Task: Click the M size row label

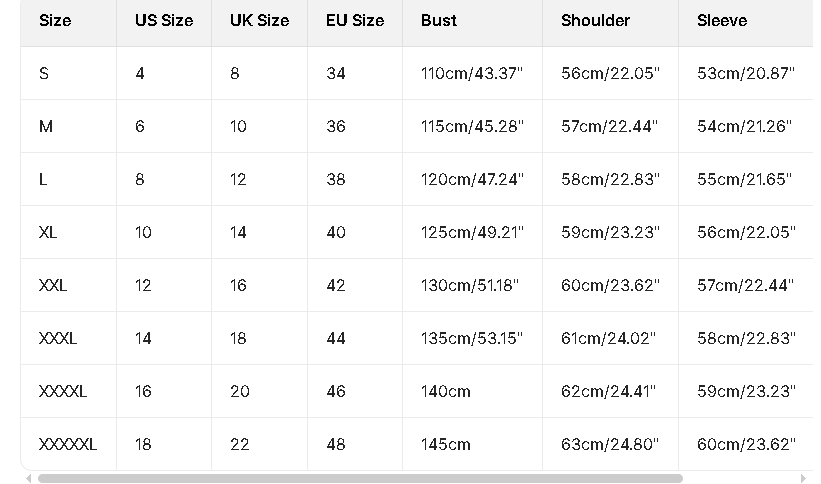Action: (x=46, y=126)
